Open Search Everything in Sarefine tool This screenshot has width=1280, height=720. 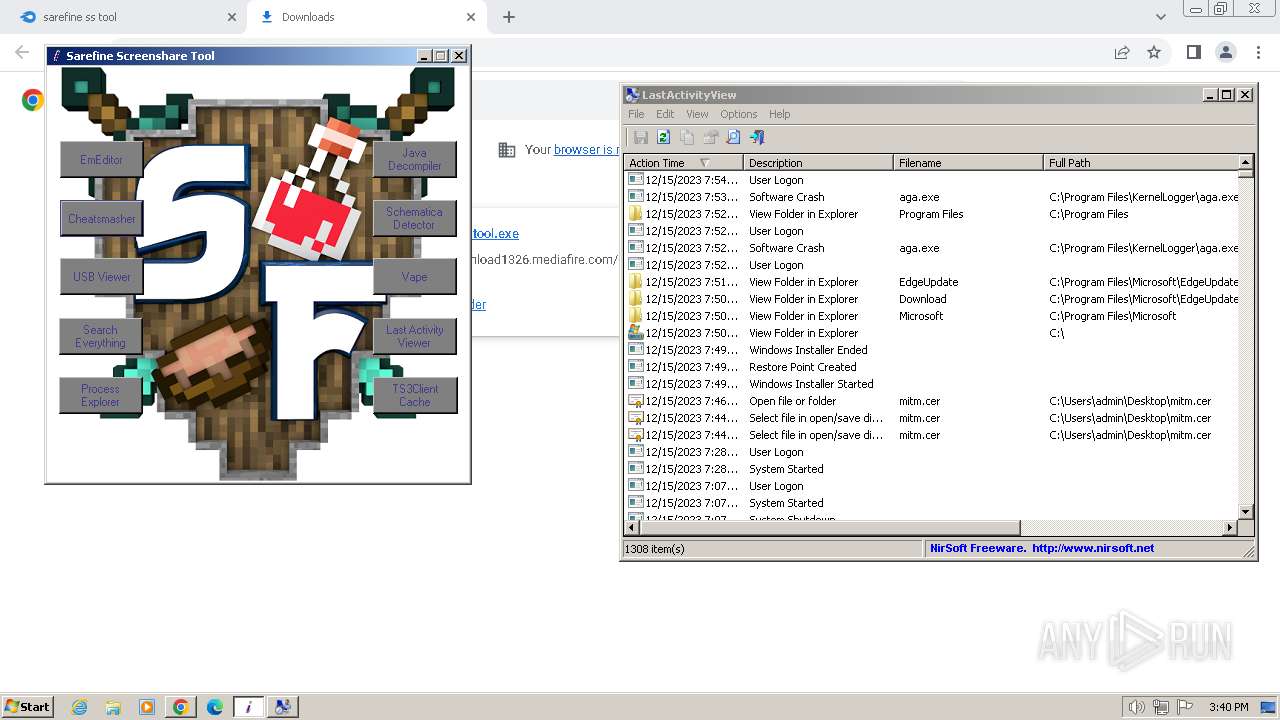click(100, 337)
